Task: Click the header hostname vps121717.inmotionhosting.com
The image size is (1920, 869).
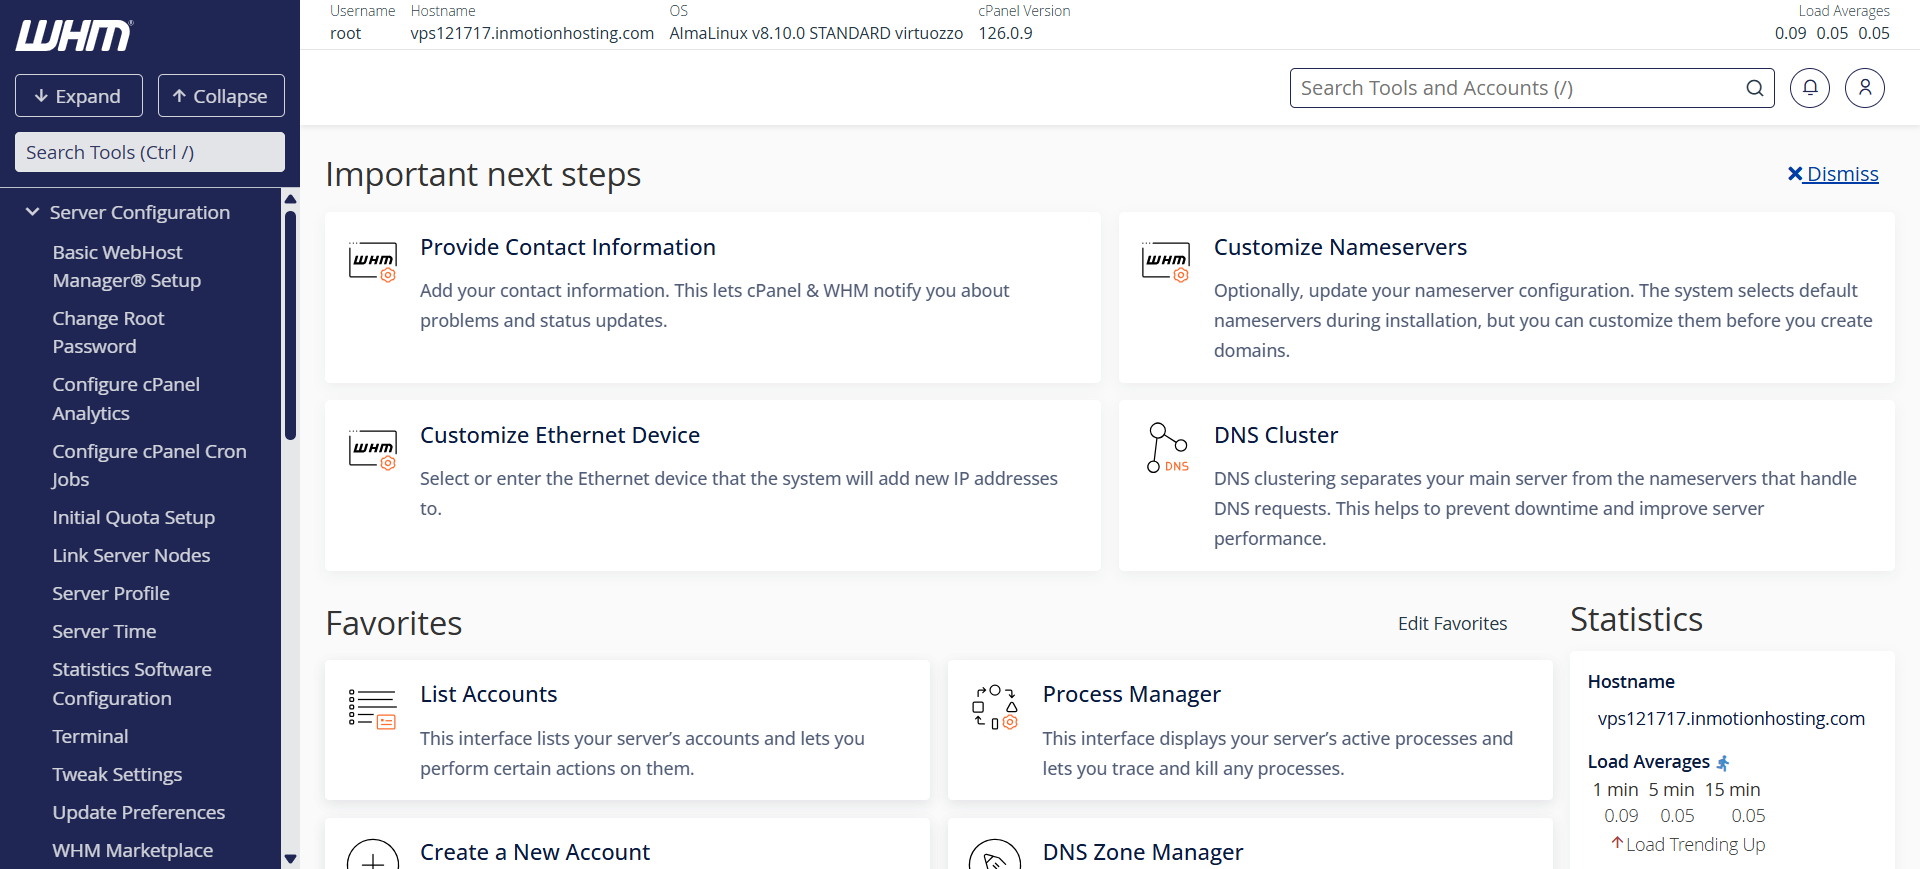Action: click(532, 33)
